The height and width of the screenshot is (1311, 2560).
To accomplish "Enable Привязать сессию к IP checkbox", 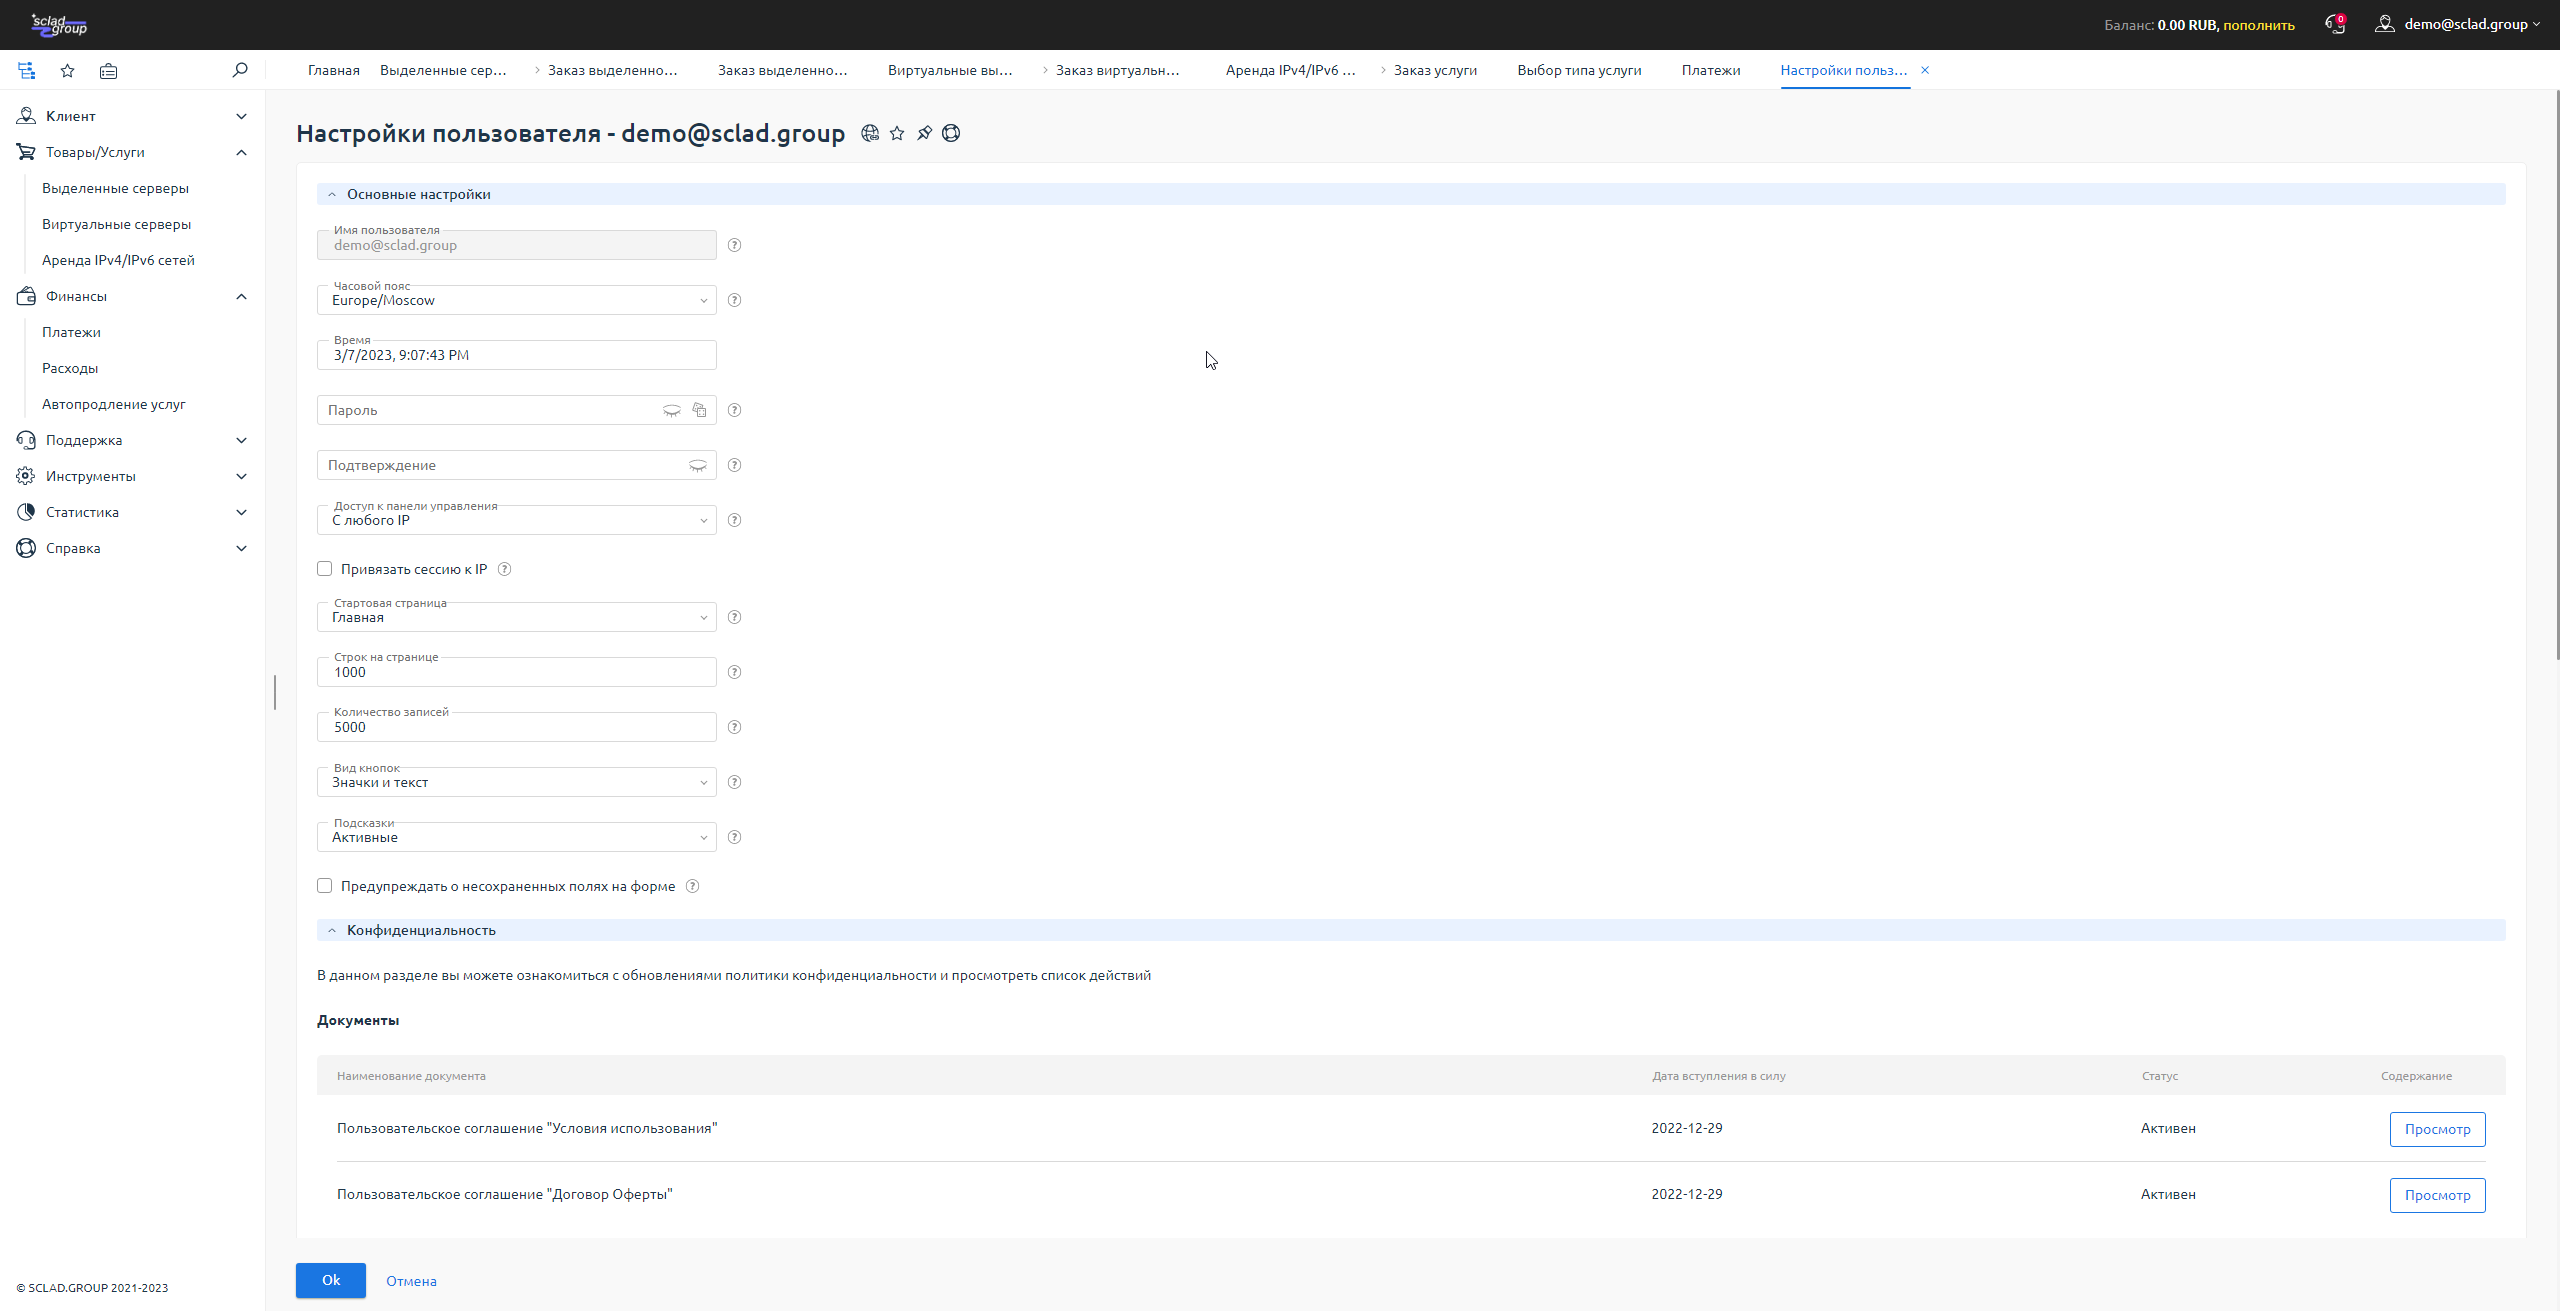I will click(x=325, y=569).
